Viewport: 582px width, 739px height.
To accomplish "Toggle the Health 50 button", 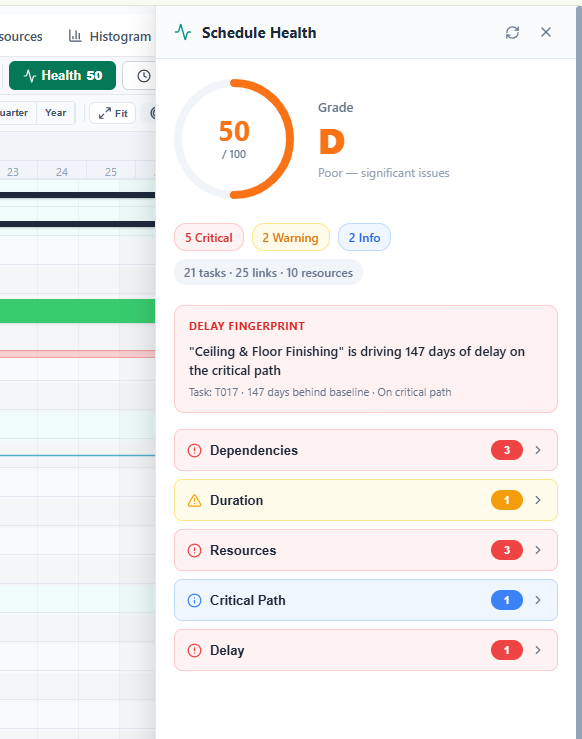I will (62, 75).
